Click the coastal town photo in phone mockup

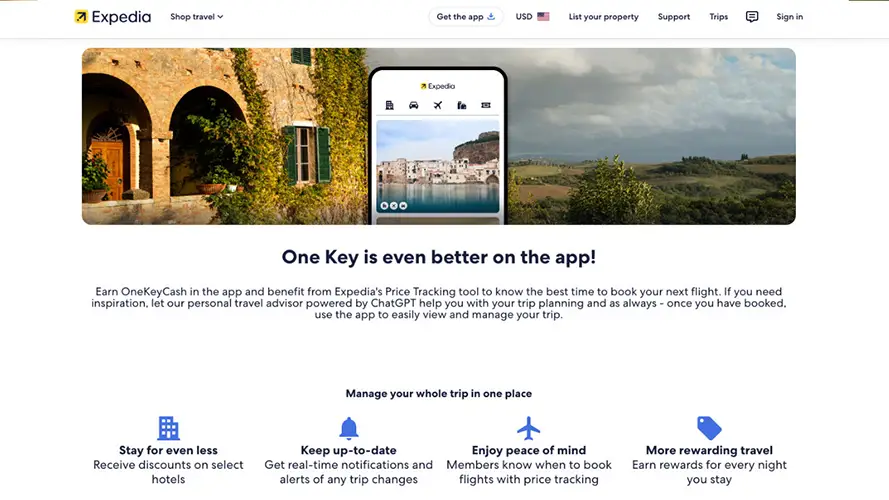[x=438, y=167]
